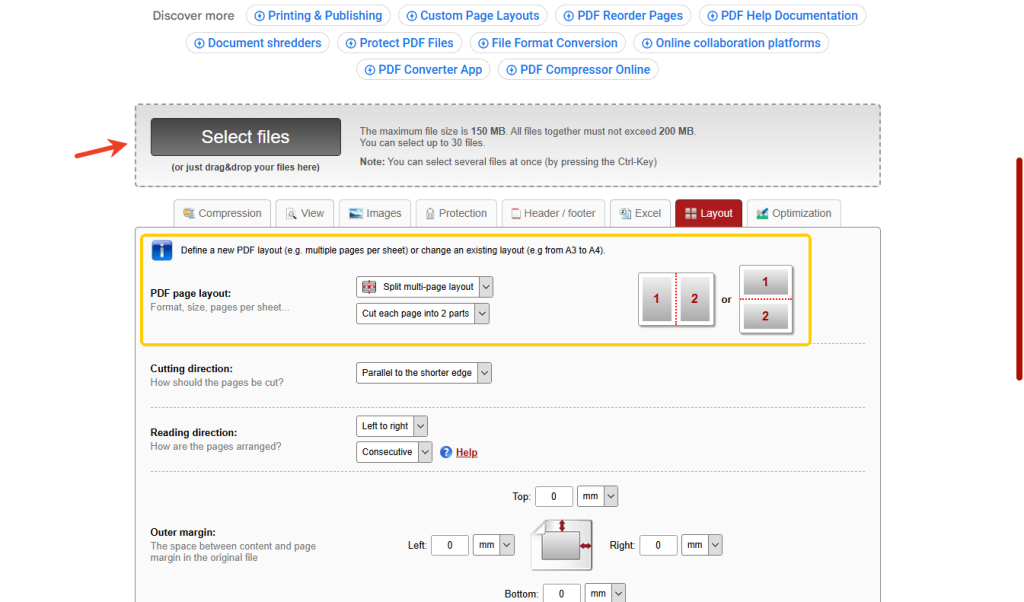This screenshot has height=602, width=1024.
Task: Click inside the Left margin input field
Action: click(449, 545)
